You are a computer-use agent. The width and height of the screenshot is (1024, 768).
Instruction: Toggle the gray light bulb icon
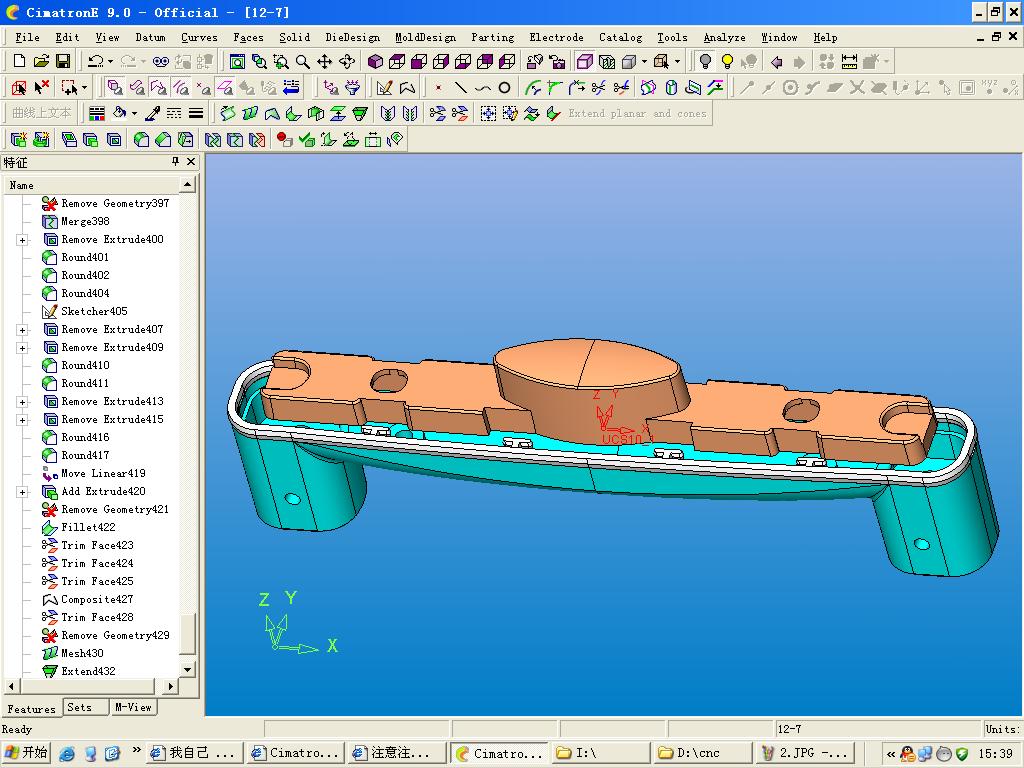click(x=705, y=62)
